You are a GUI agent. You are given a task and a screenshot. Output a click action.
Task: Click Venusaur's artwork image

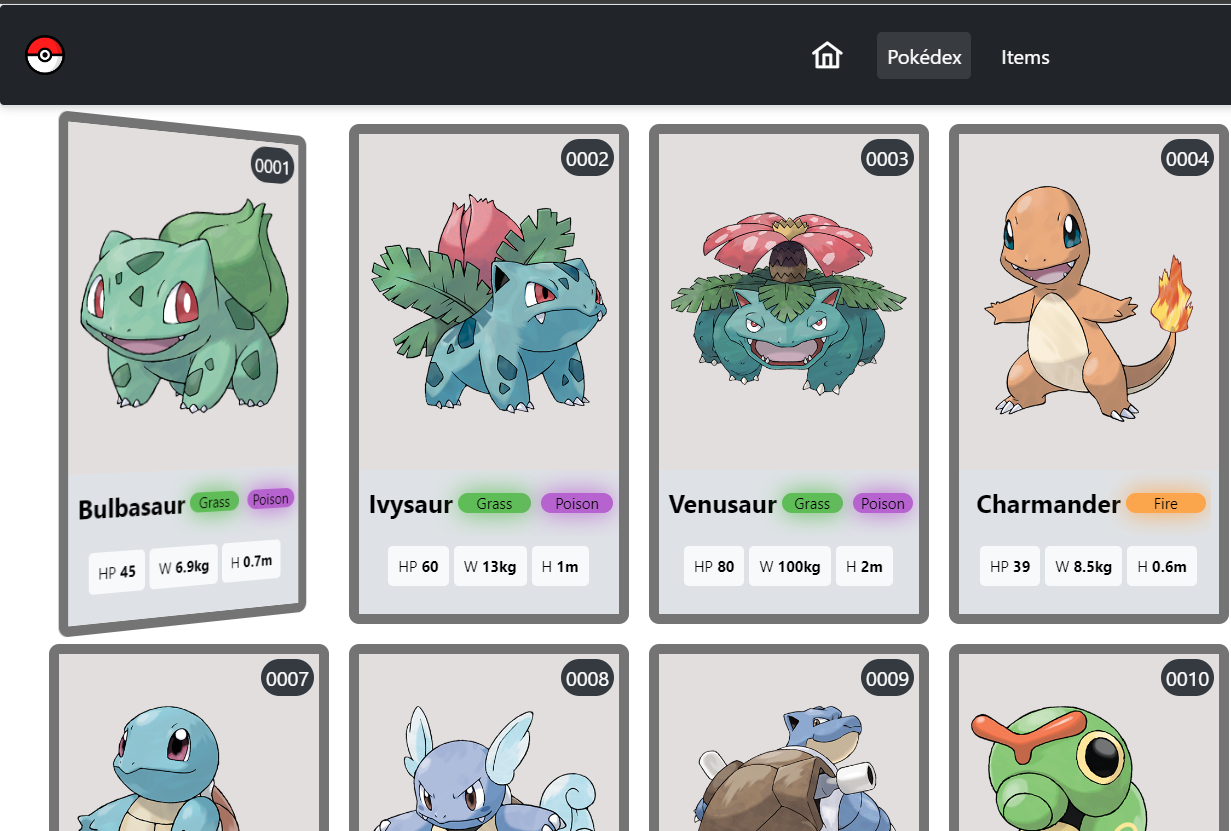(789, 302)
